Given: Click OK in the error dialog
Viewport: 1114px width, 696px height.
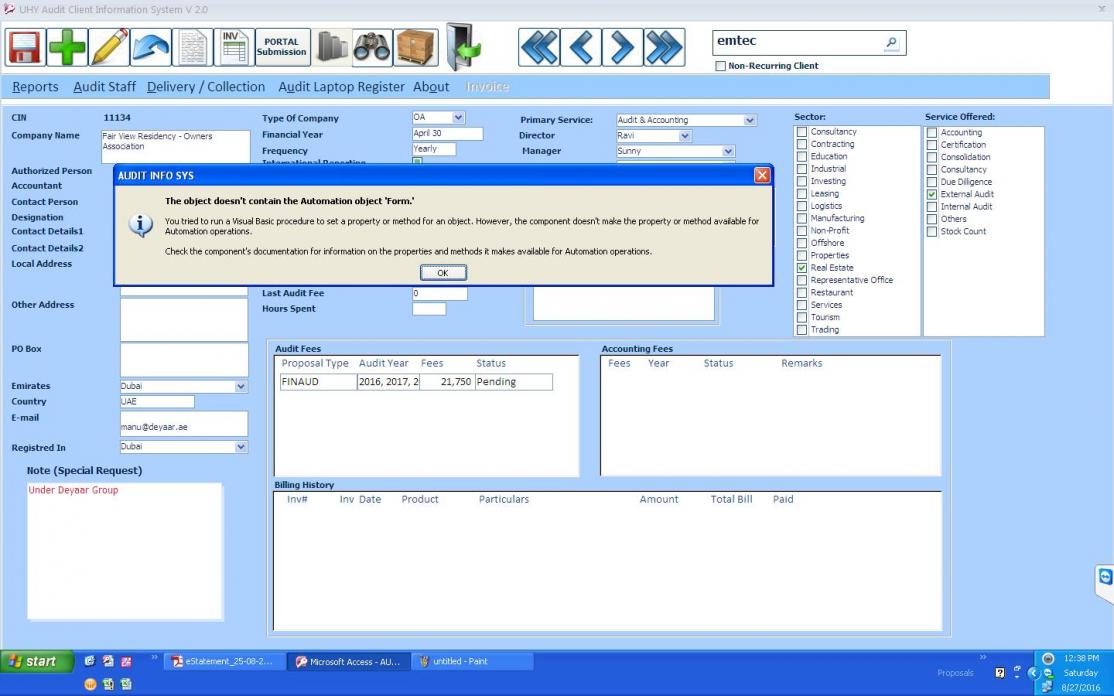Looking at the screenshot, I should point(443,273).
